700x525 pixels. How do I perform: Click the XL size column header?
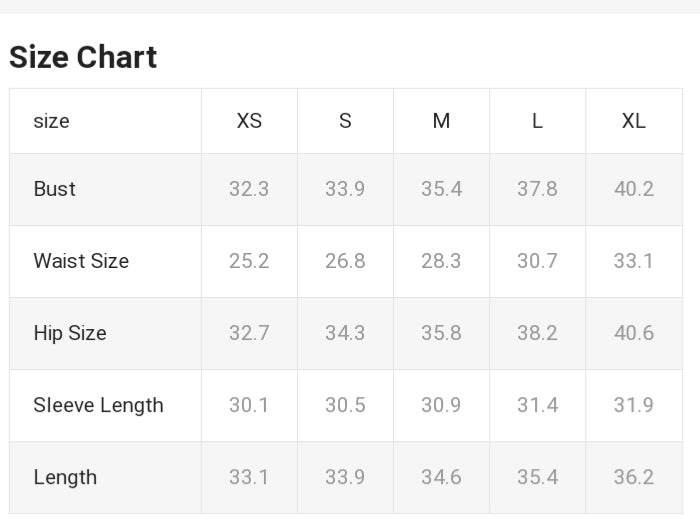(x=633, y=121)
